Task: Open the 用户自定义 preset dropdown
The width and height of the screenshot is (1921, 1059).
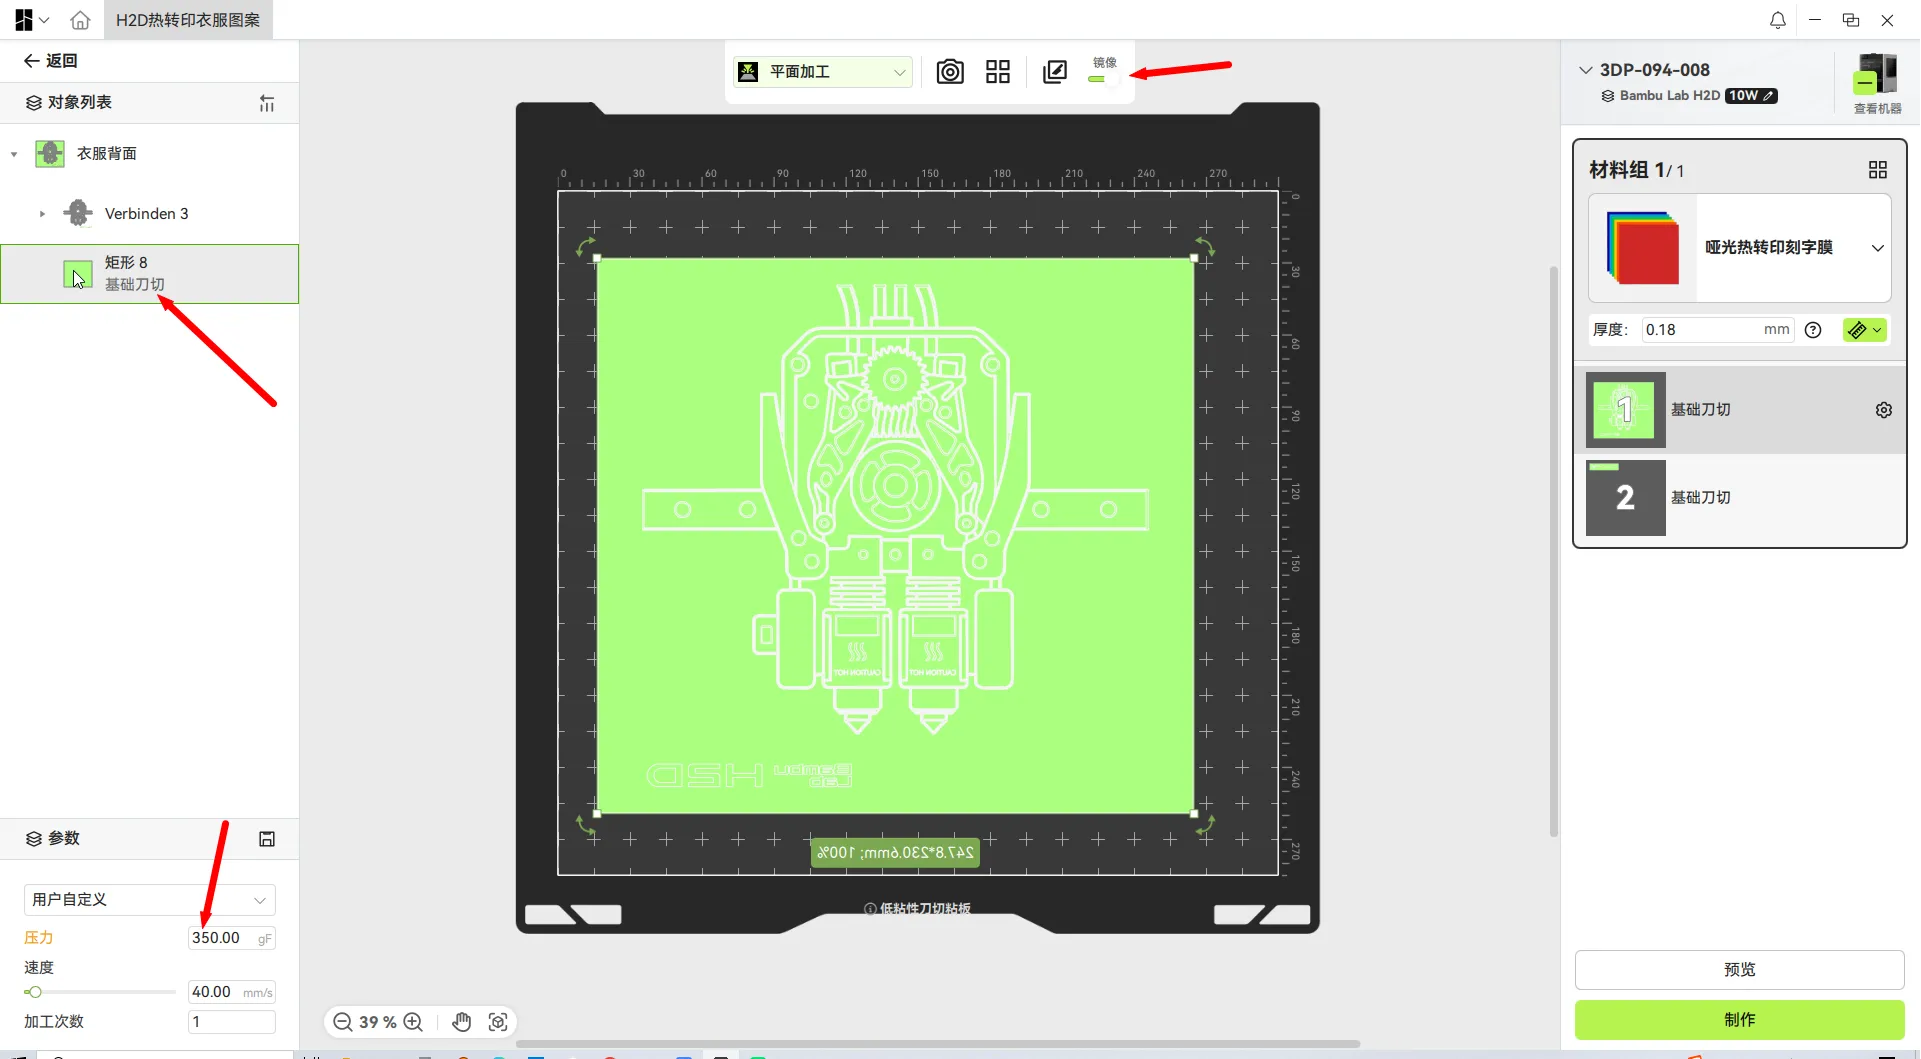Action: pyautogui.click(x=148, y=899)
